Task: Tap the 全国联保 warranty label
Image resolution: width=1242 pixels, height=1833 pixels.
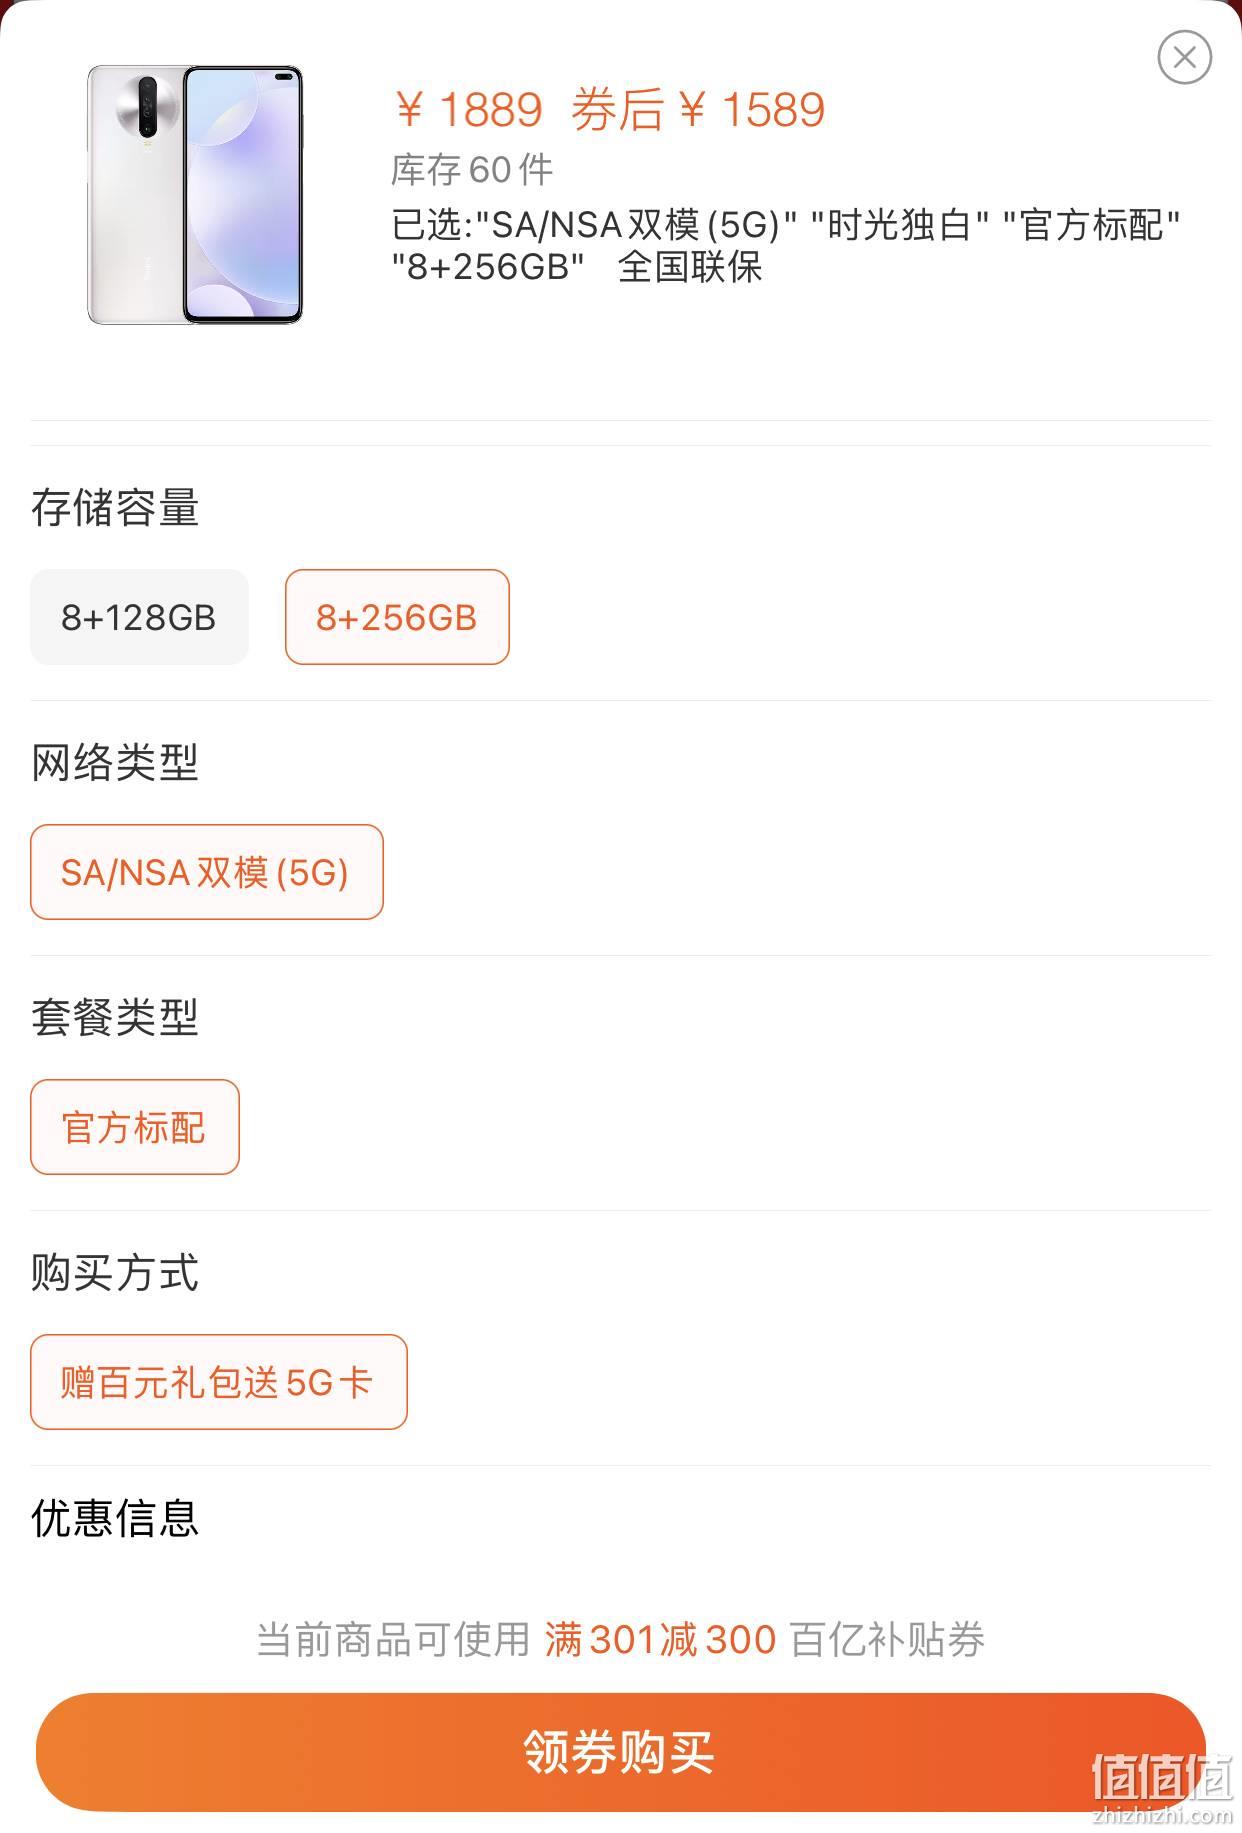Action: coord(690,267)
